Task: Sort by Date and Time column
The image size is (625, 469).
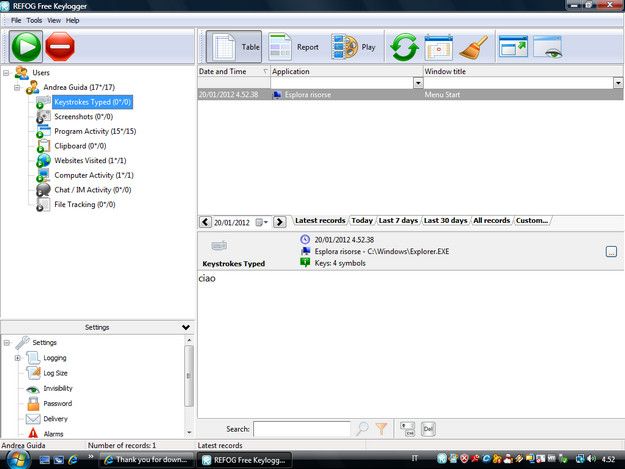Action: click(234, 71)
